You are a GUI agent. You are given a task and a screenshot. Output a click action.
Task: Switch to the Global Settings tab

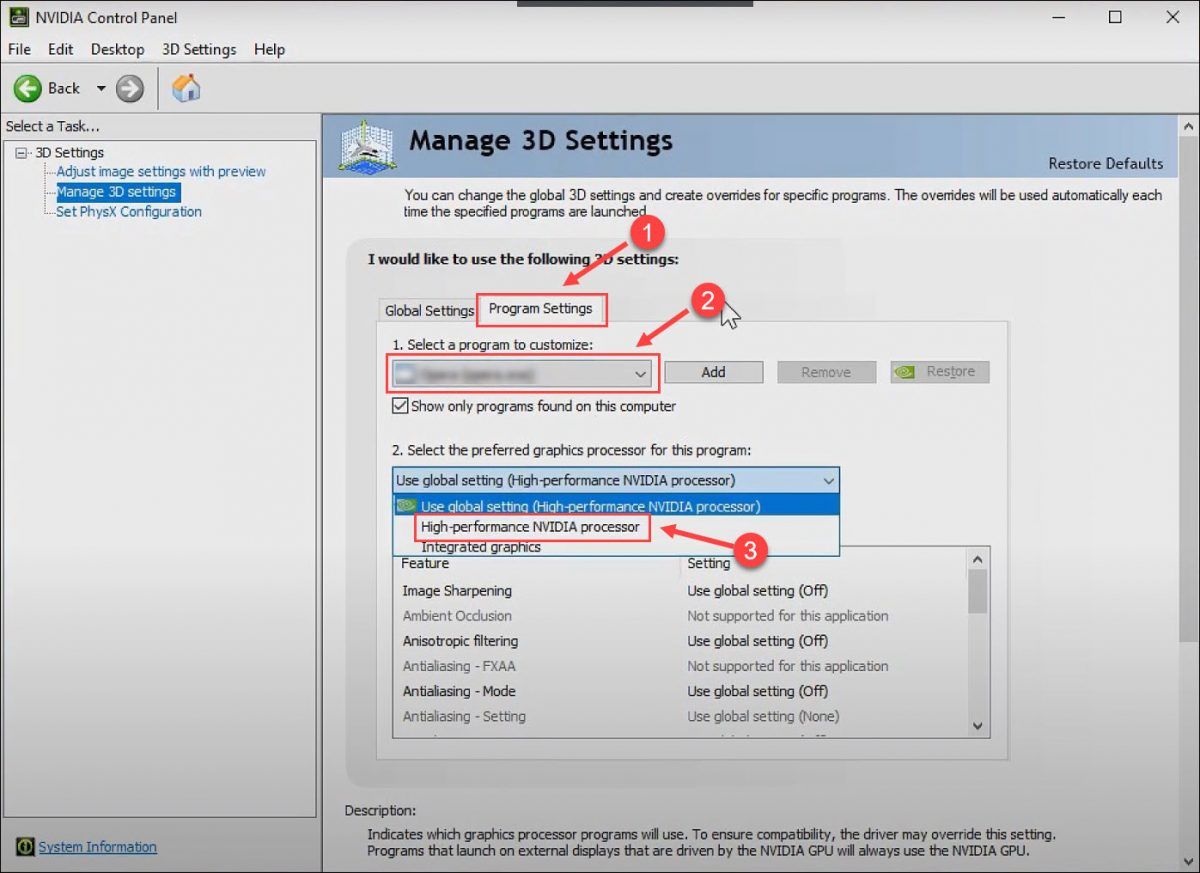(x=429, y=310)
